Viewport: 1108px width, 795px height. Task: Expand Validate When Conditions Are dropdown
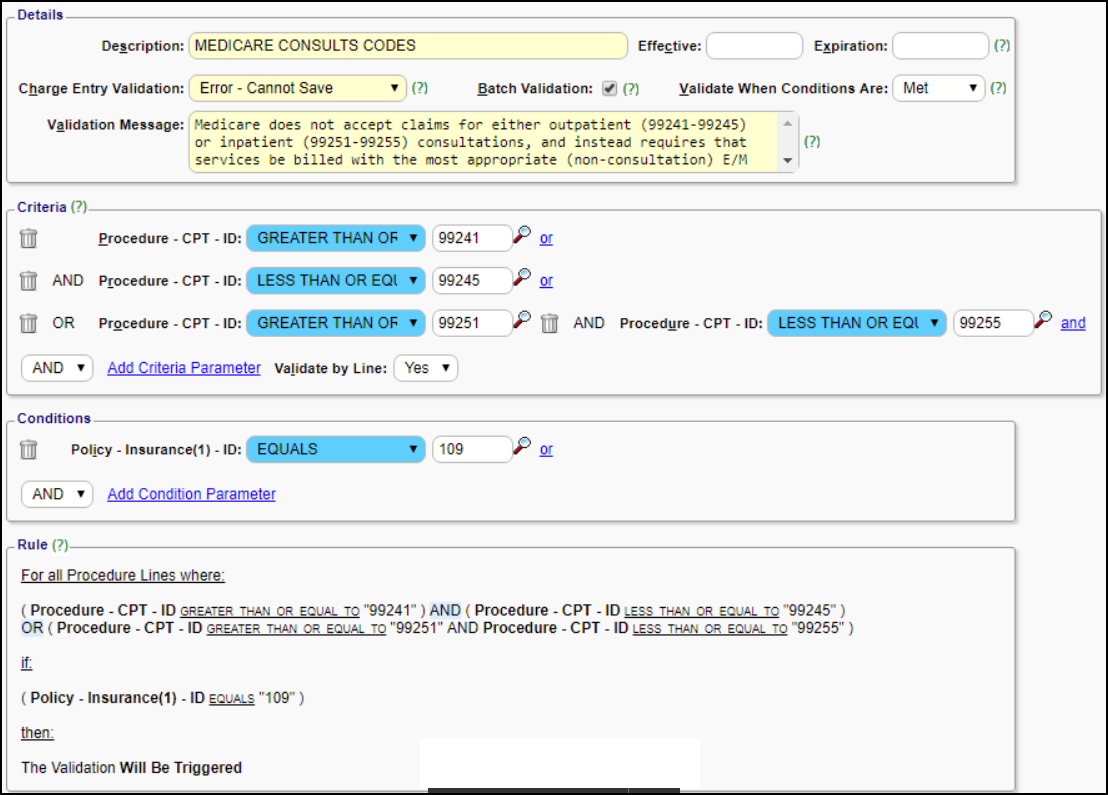point(938,88)
